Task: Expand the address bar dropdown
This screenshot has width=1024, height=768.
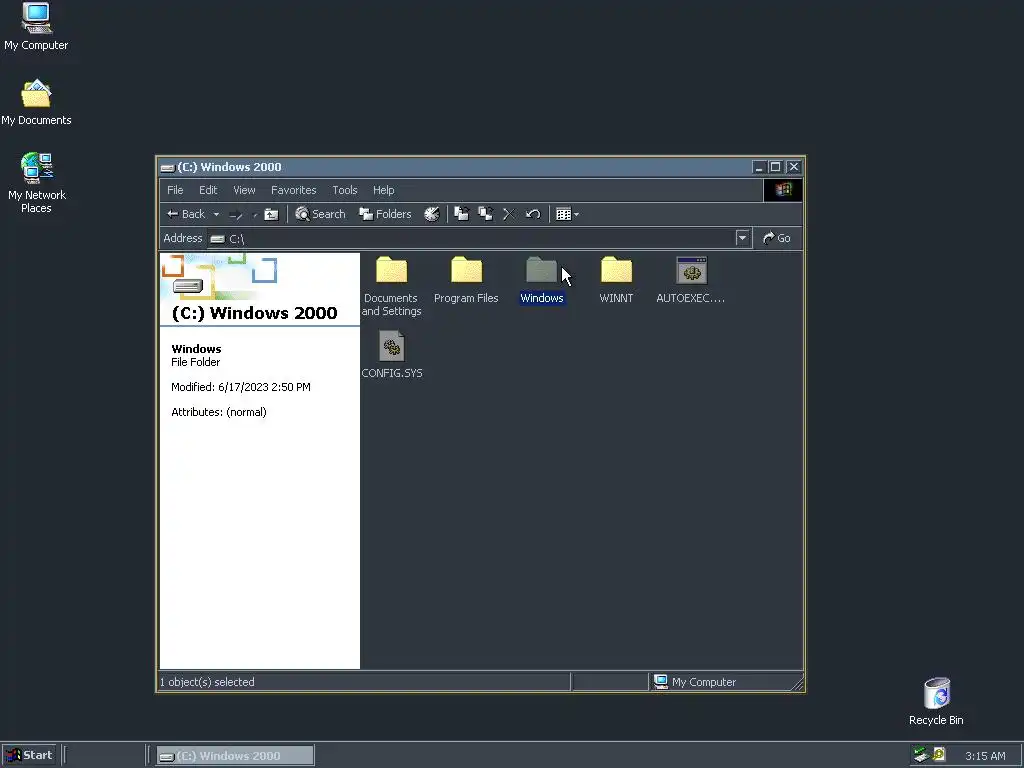Action: 742,238
